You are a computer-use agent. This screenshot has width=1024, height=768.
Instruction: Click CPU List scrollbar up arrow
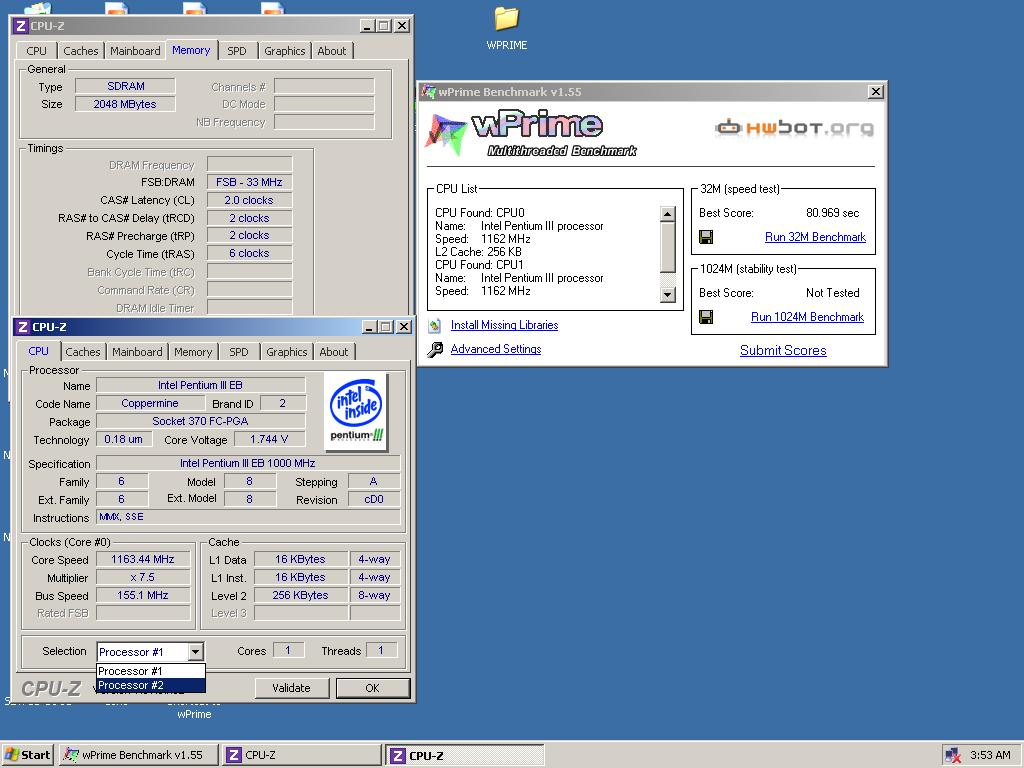coord(667,214)
